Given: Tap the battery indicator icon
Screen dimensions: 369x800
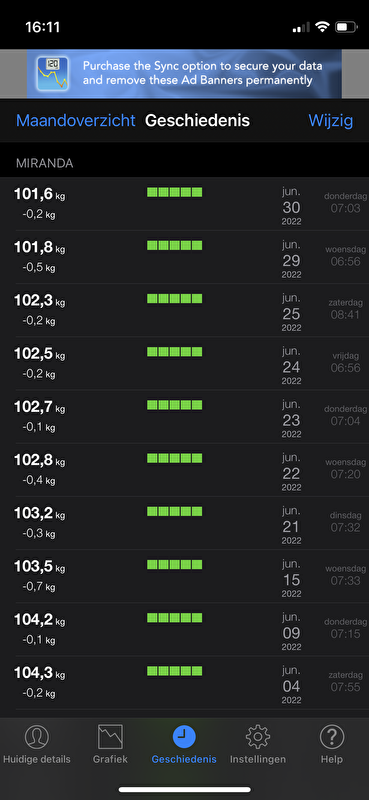Looking at the screenshot, I should pyautogui.click(x=346, y=27).
